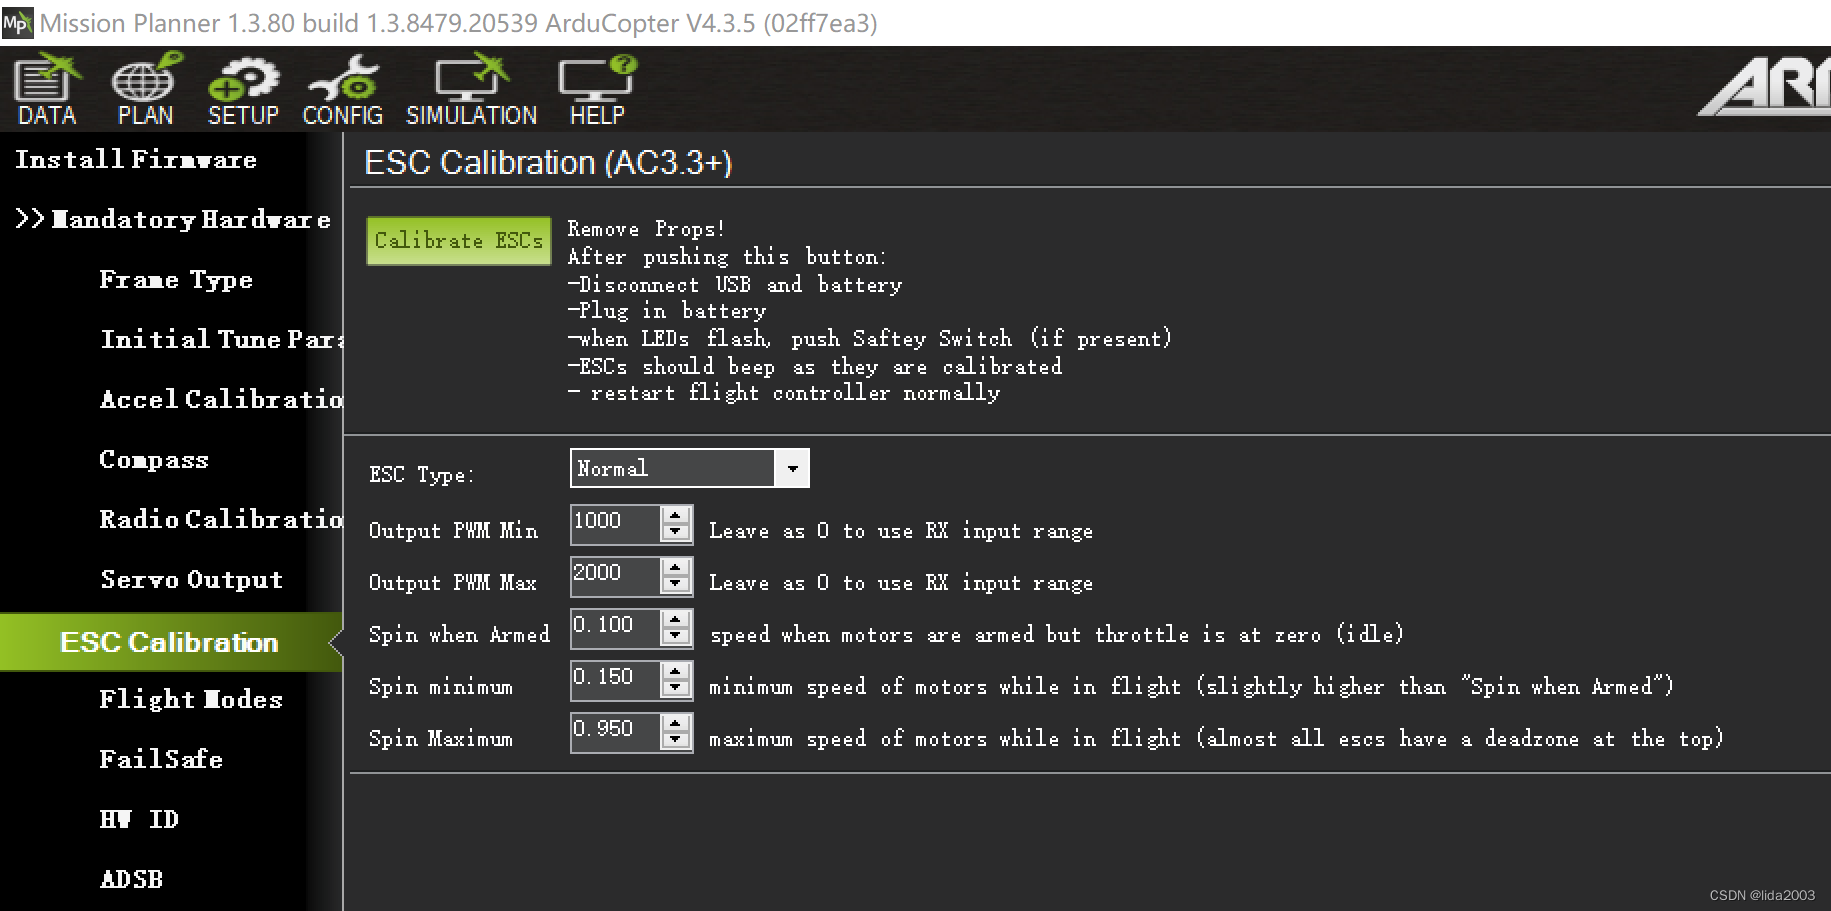Open the SIMULATION screen
1831x911 pixels.
(471, 90)
